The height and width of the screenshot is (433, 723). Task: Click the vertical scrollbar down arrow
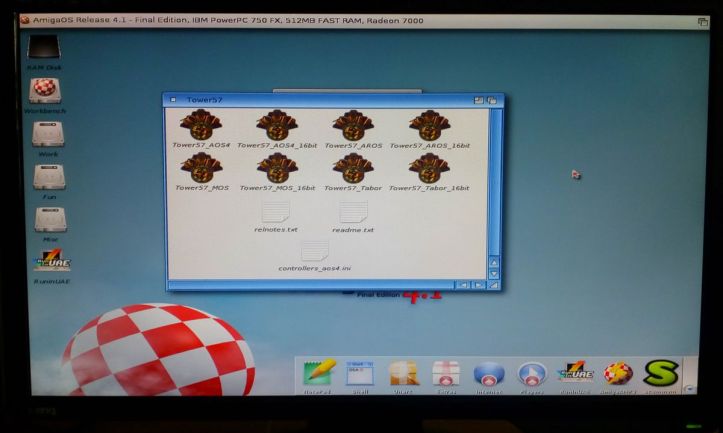click(x=493, y=273)
